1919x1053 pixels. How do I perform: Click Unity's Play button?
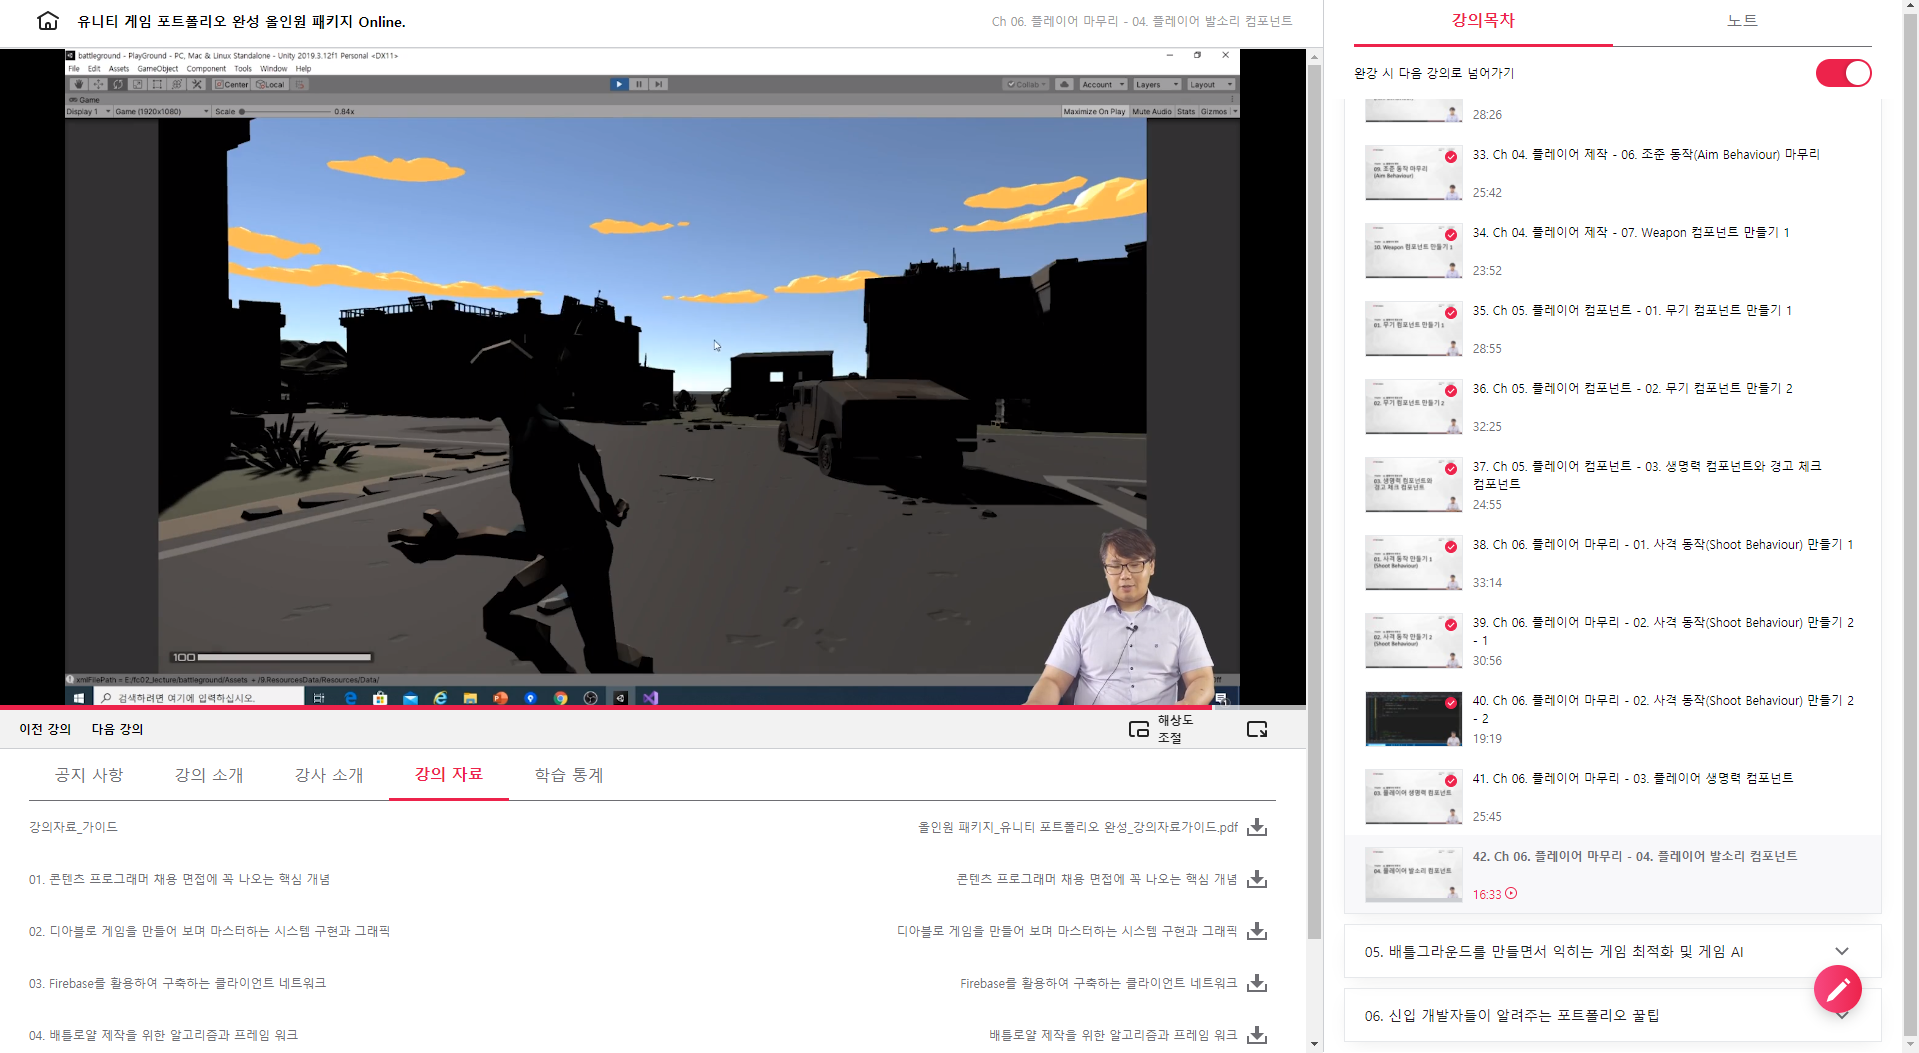point(619,85)
